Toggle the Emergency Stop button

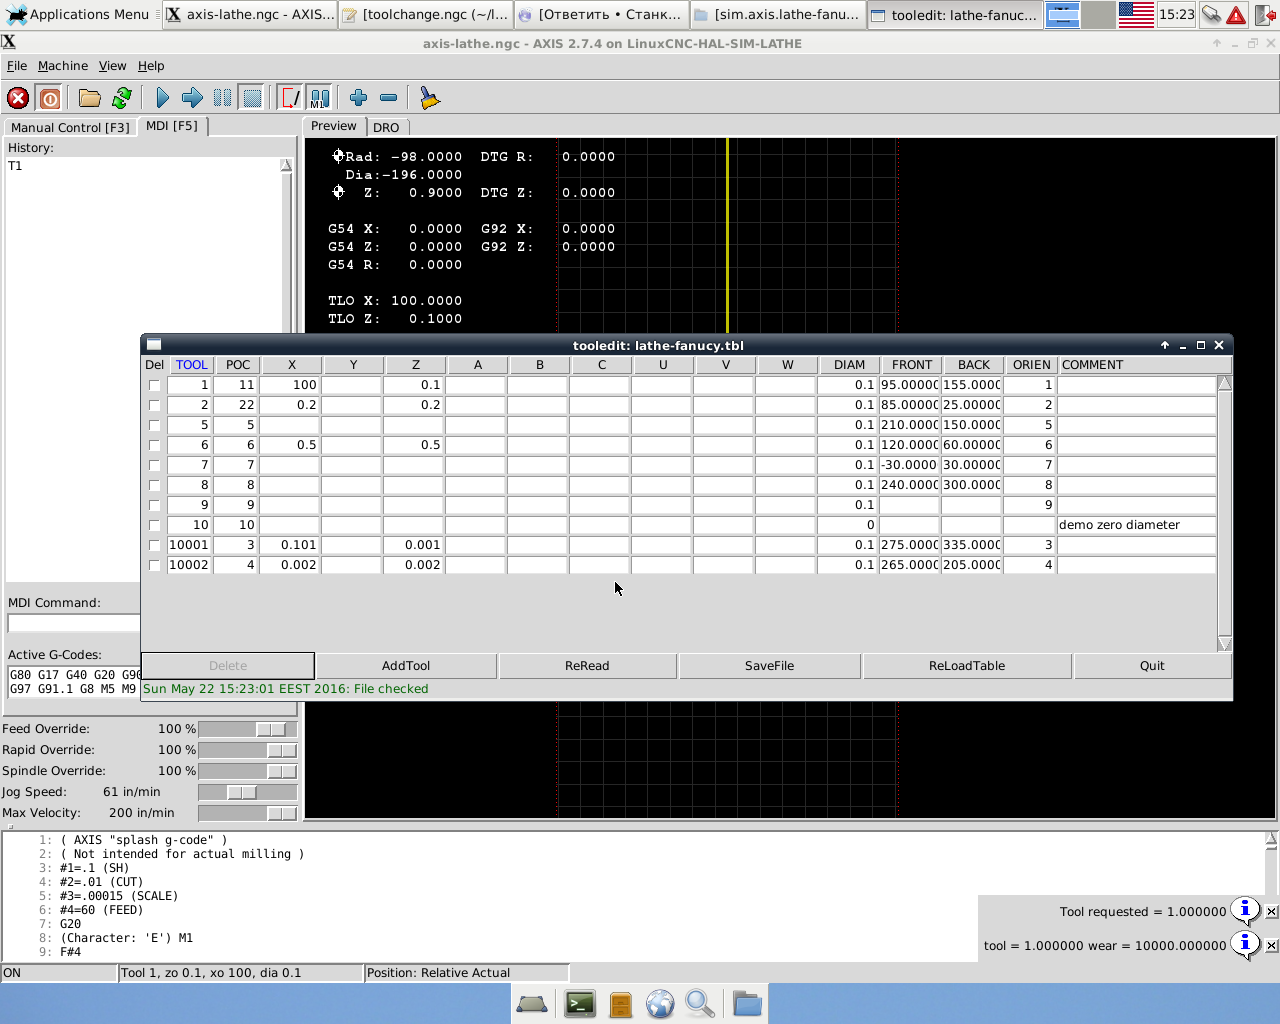click(x=18, y=98)
